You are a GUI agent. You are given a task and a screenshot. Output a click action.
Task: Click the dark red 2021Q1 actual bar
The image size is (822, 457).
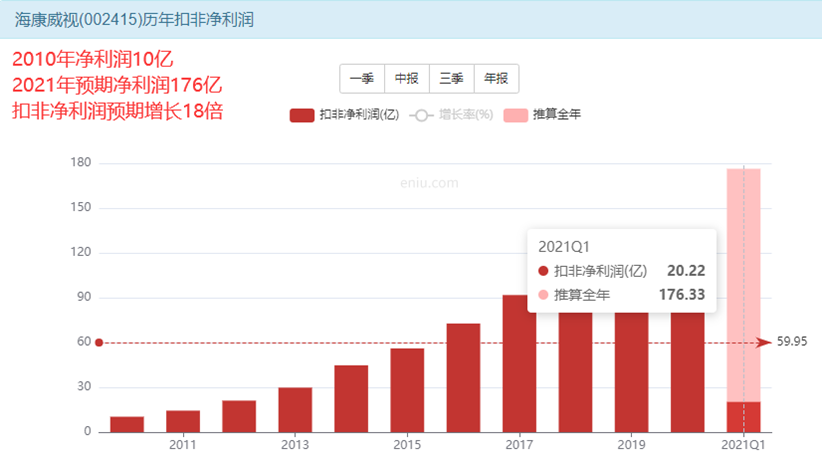tap(743, 417)
